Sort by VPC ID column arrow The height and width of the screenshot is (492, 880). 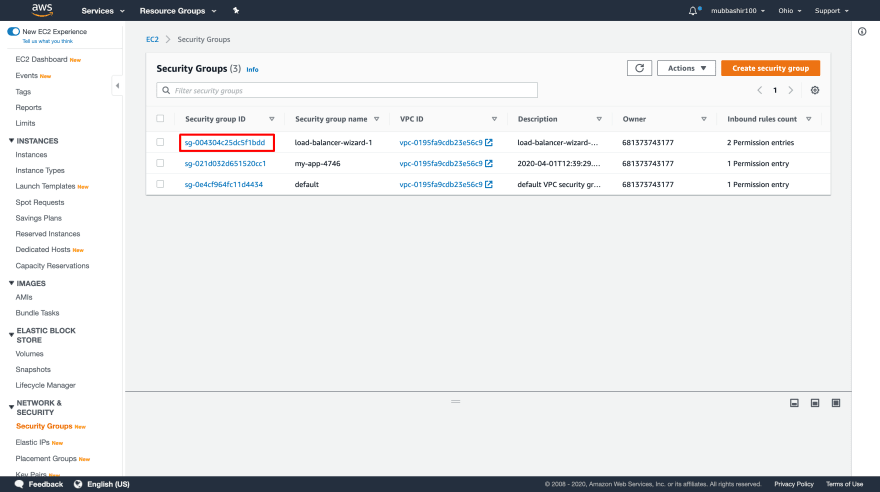[x=494, y=119]
